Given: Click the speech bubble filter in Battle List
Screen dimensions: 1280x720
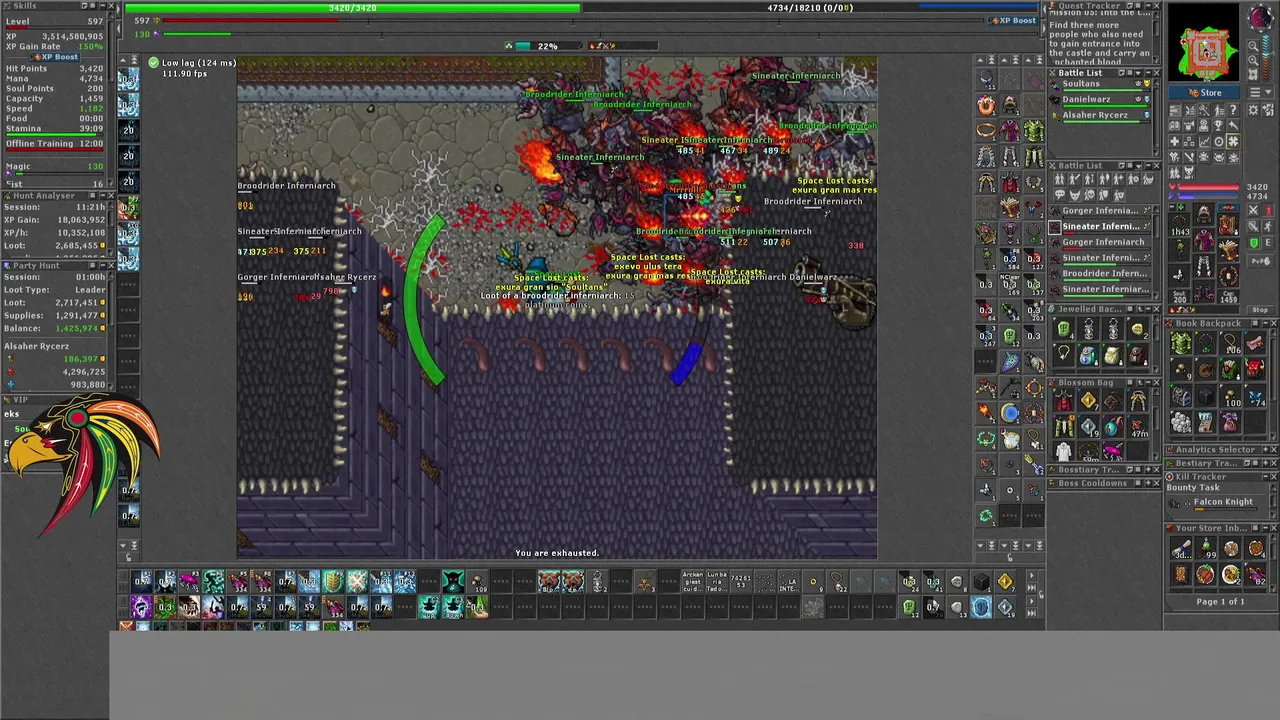Looking at the screenshot, I should [1059, 195].
